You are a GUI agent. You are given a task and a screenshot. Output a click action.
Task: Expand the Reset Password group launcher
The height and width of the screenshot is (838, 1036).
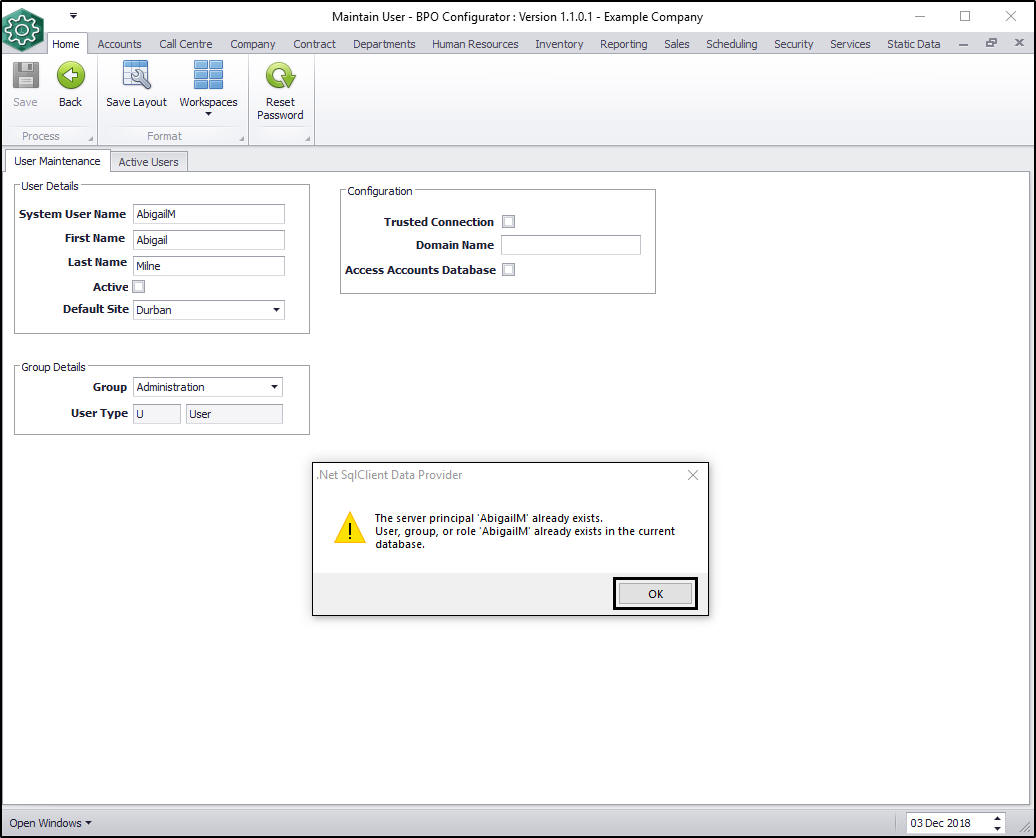click(308, 139)
